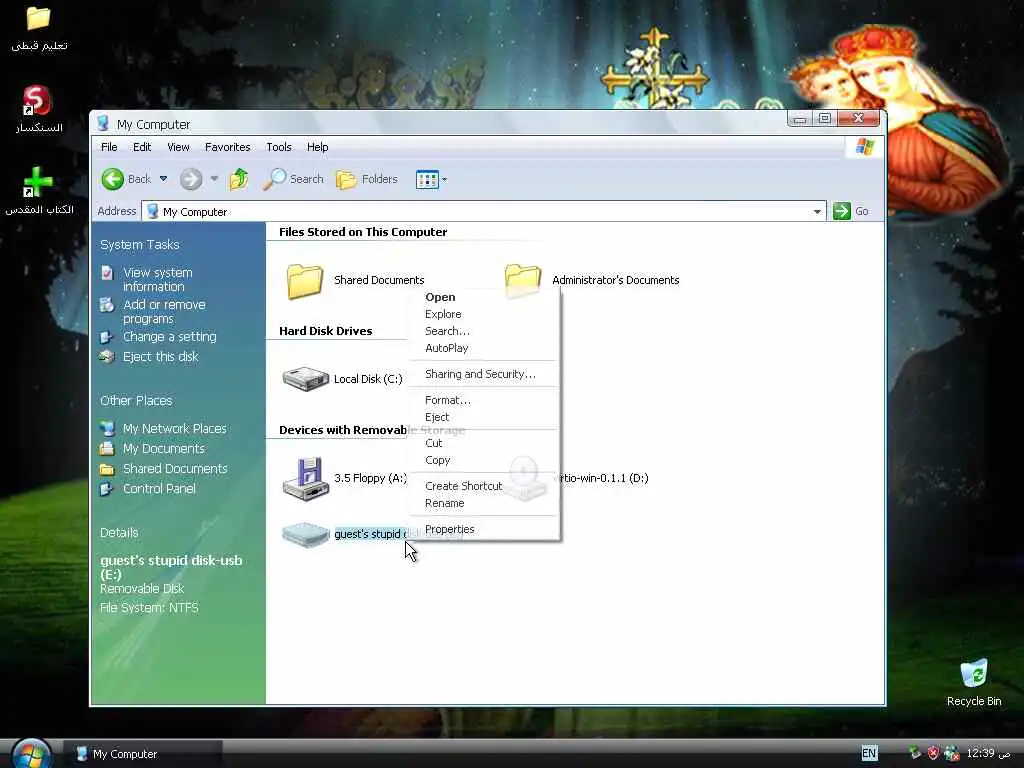Select the 3.5 Floppy (A:) icon

coord(305,478)
